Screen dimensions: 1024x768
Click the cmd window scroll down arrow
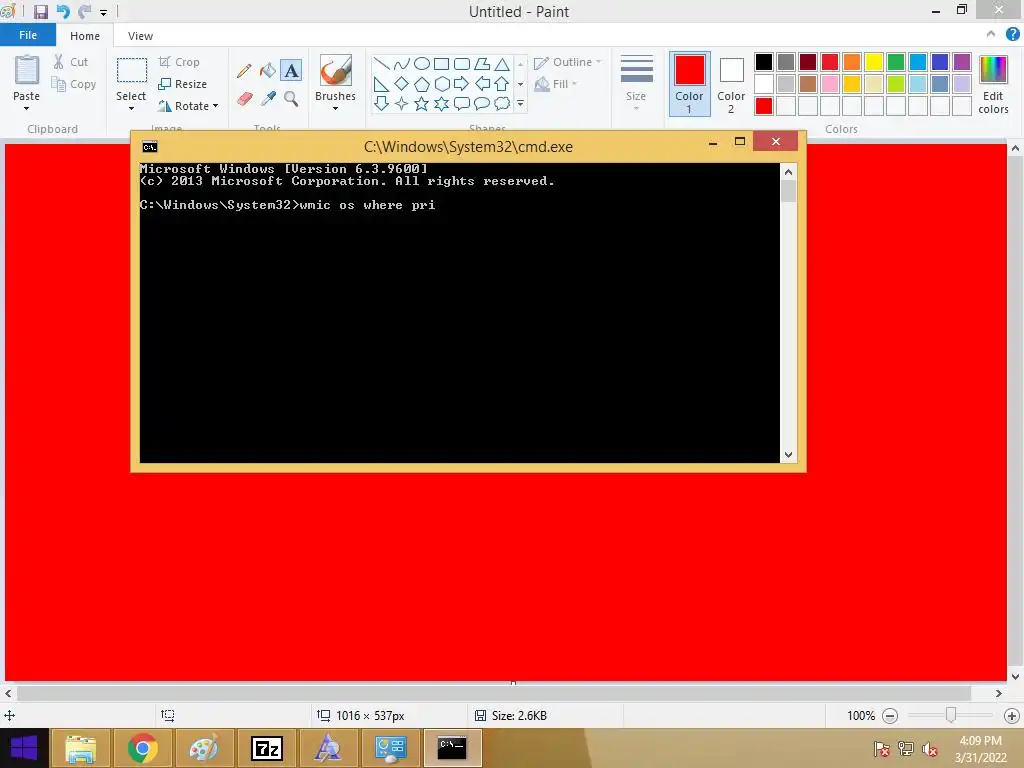click(x=788, y=455)
